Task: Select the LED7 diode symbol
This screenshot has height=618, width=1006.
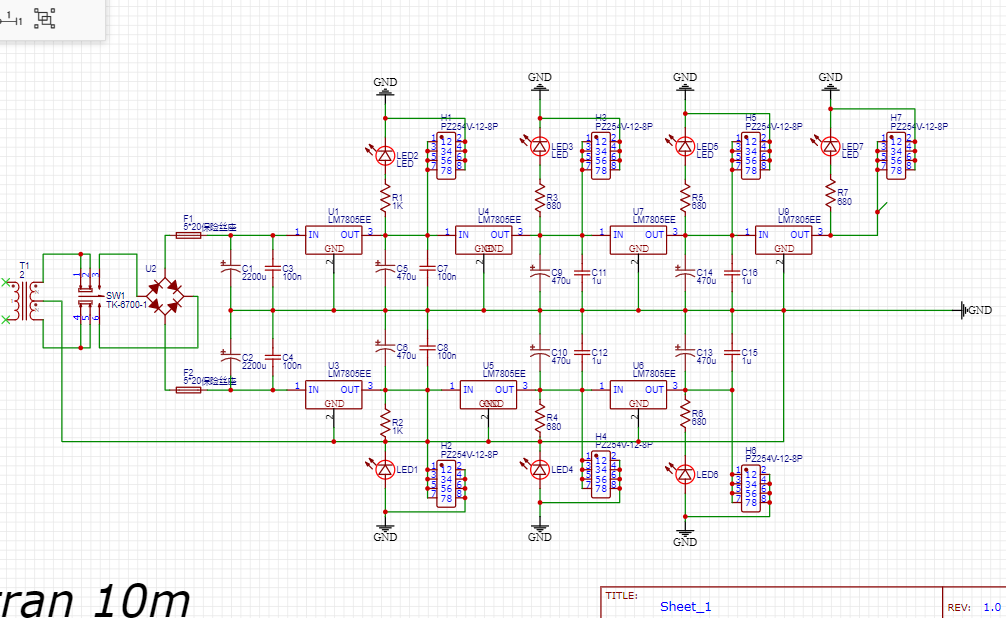Action: click(x=829, y=147)
